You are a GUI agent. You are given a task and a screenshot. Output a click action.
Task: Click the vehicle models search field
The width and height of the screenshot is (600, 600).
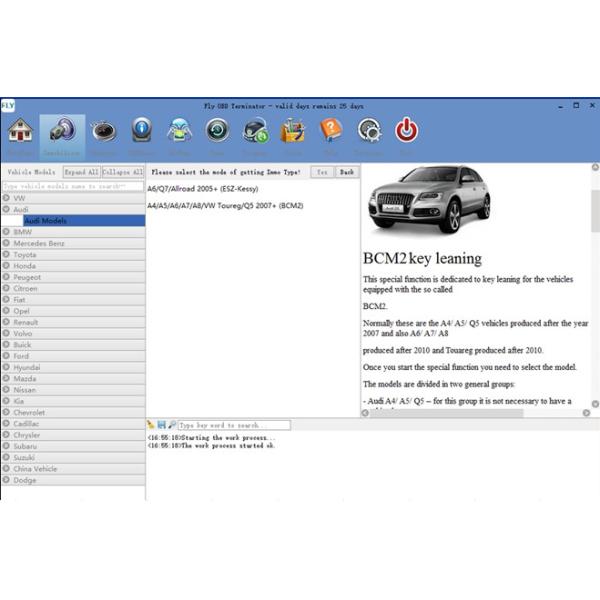pos(72,186)
